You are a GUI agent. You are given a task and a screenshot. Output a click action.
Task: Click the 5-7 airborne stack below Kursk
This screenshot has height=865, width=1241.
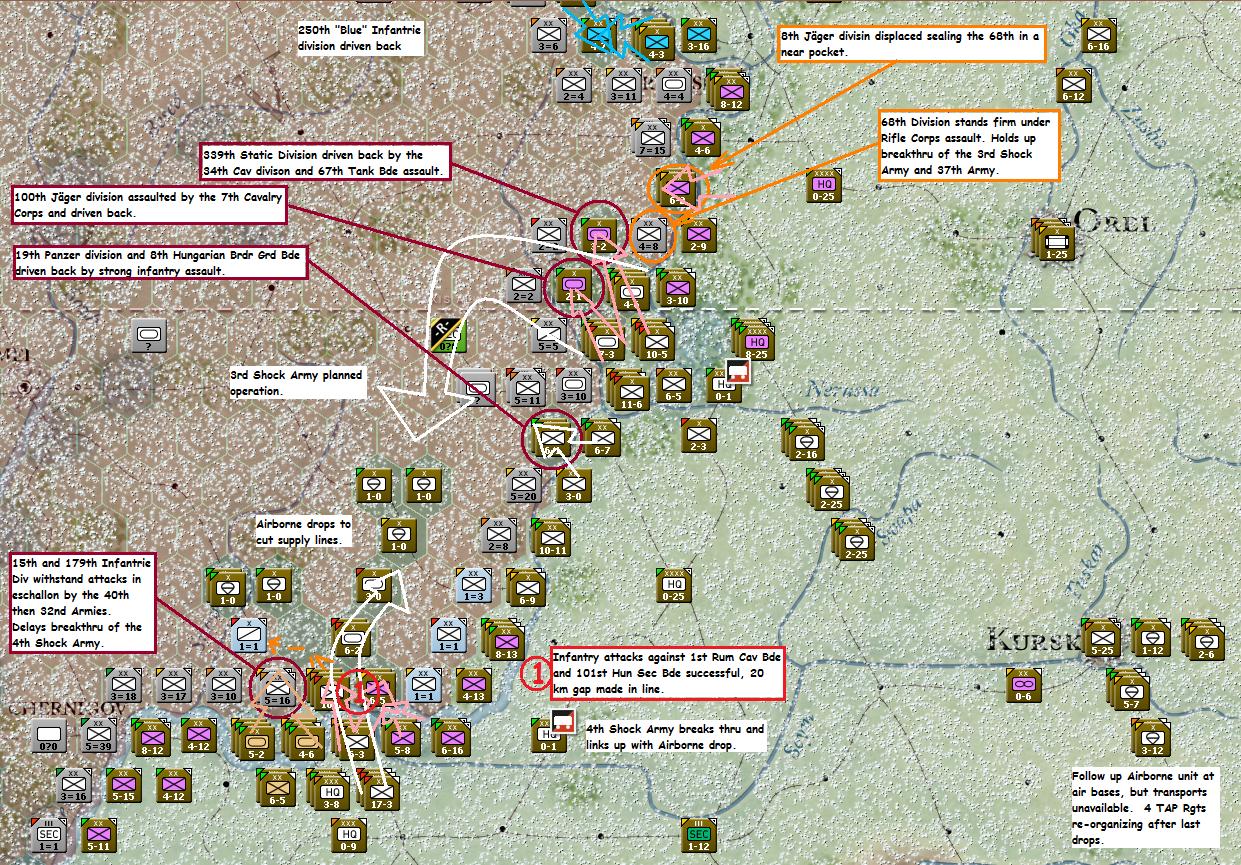click(x=1128, y=690)
